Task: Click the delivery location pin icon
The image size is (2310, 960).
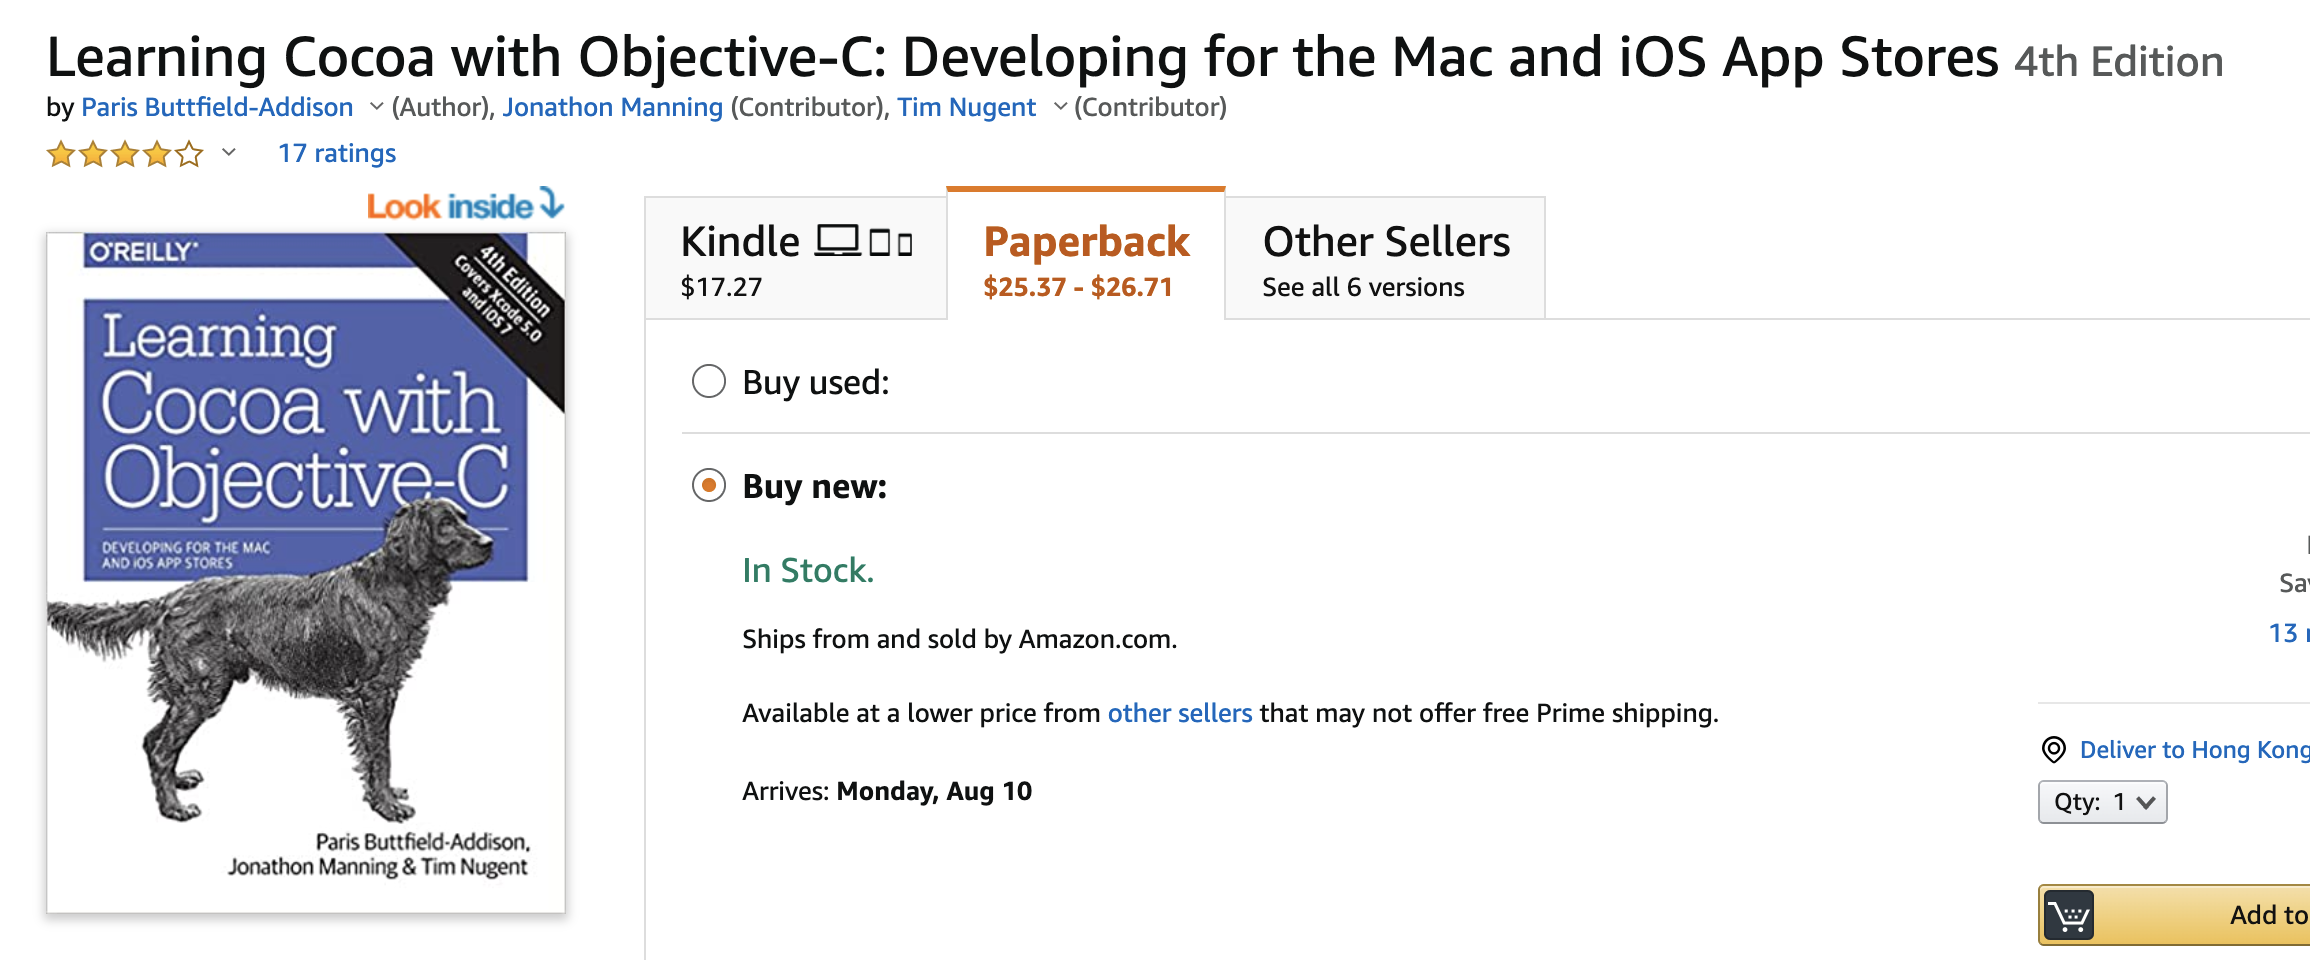Action: point(2053,749)
